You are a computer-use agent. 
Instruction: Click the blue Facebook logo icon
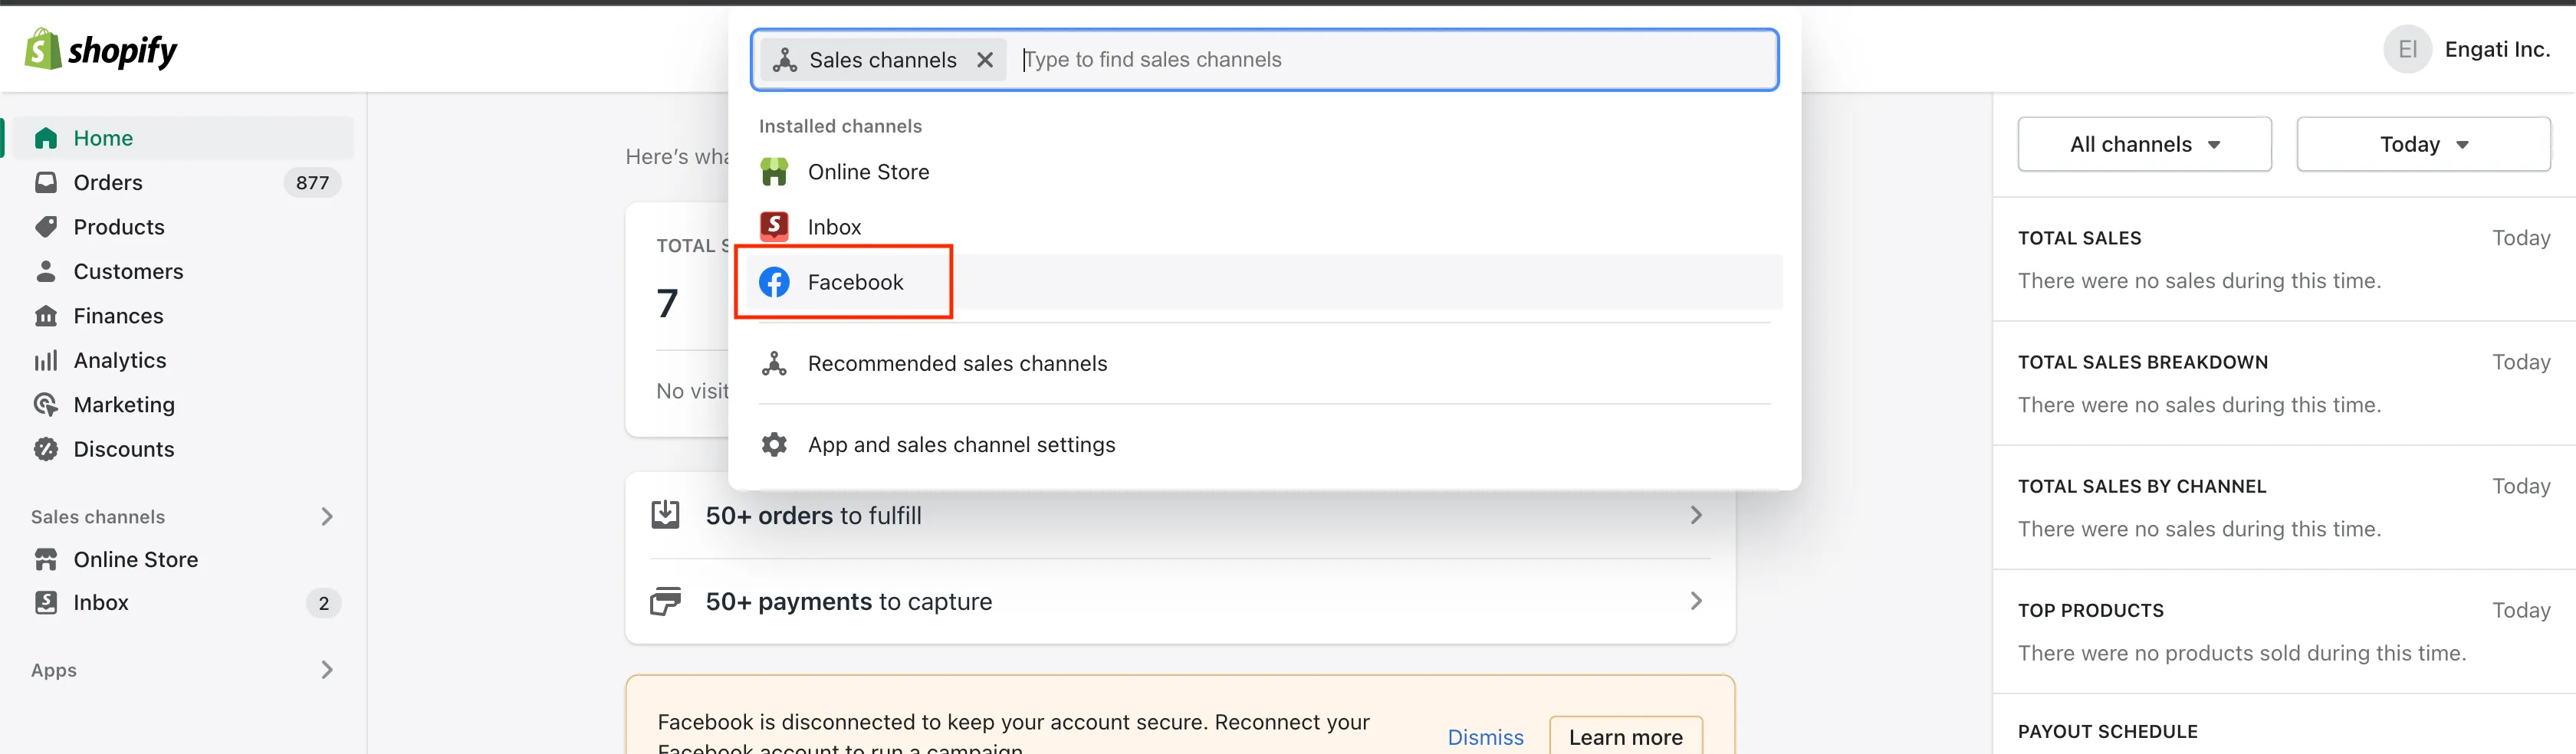[x=774, y=282]
